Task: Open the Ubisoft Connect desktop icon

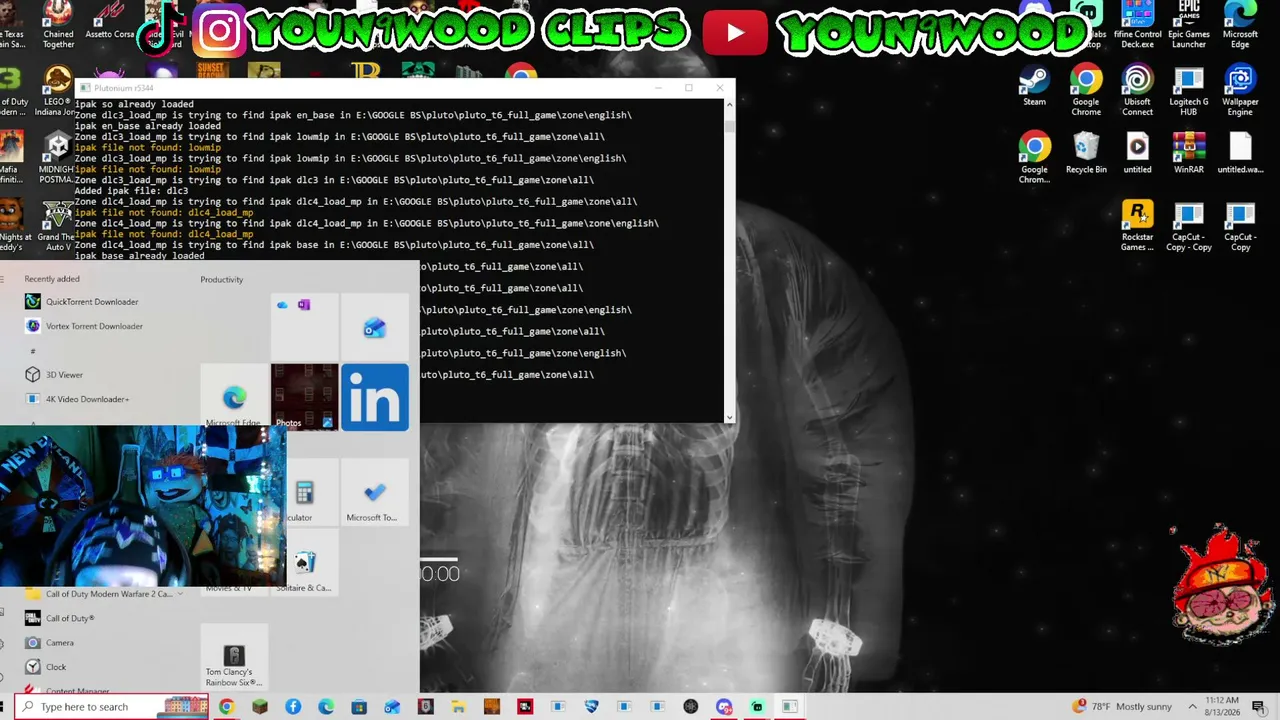Action: (1137, 91)
